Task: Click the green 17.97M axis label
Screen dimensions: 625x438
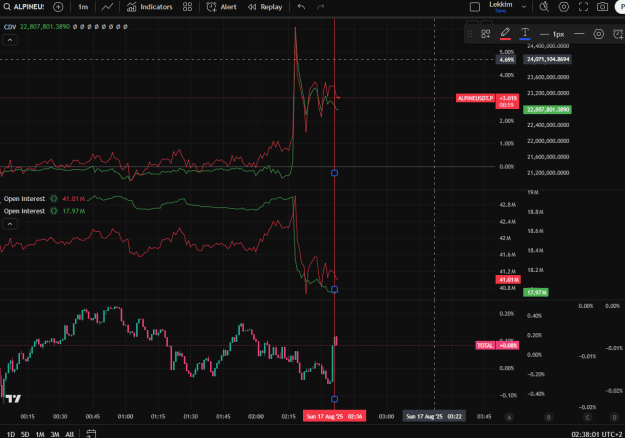Action: (536, 293)
